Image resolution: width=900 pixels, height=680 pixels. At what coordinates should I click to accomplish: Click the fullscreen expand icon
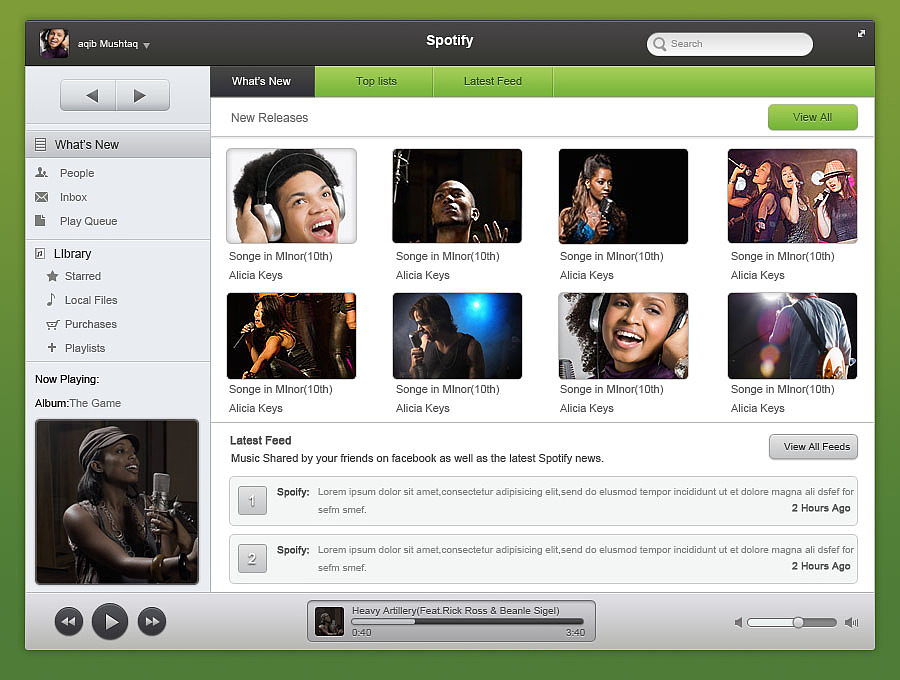tap(861, 34)
